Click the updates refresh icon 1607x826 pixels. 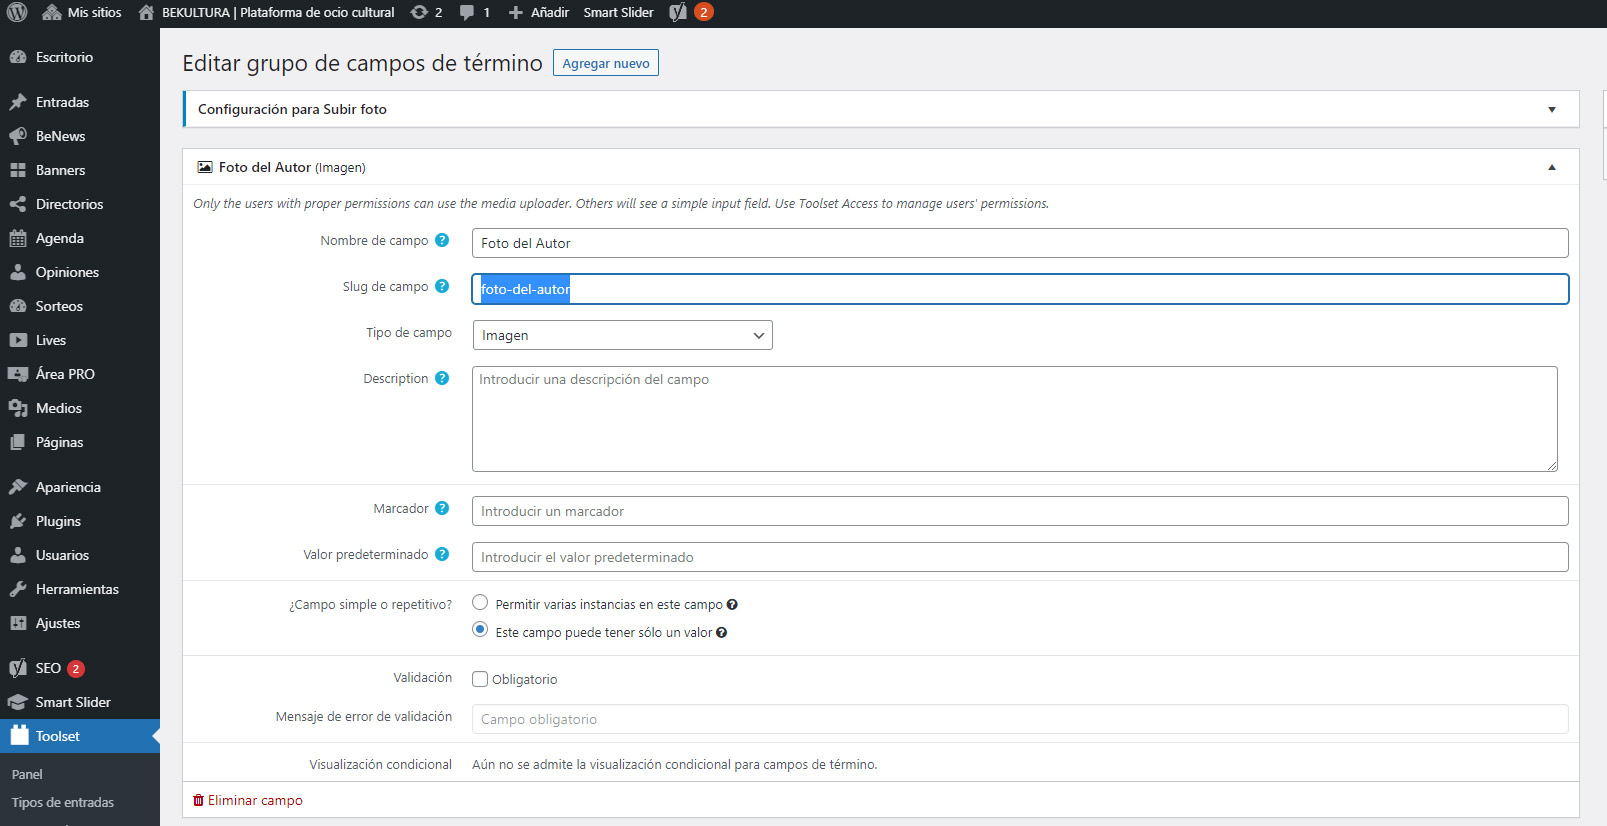point(419,12)
